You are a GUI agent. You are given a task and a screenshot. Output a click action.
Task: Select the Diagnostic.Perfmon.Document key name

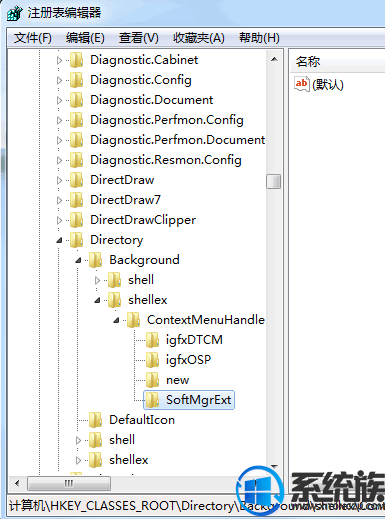click(178, 140)
